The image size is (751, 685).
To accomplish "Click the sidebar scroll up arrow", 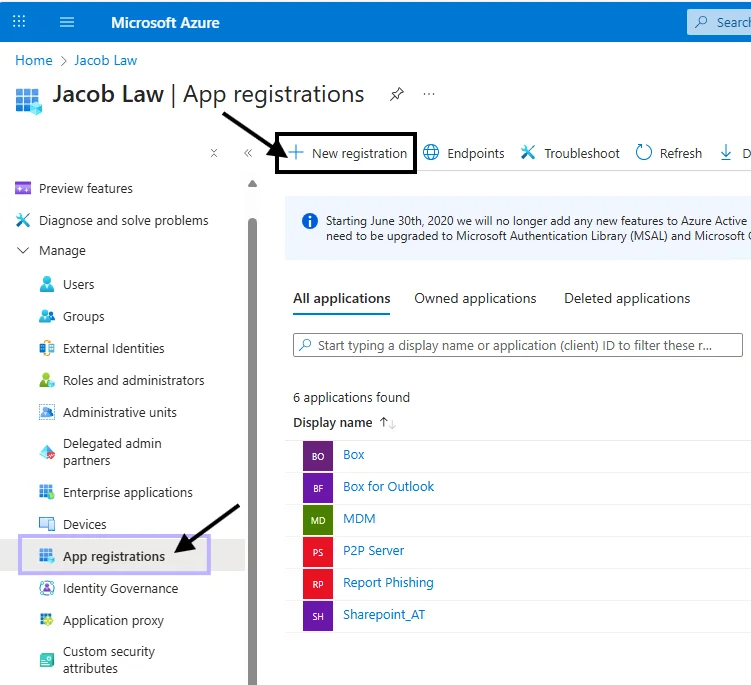I will tap(252, 183).
